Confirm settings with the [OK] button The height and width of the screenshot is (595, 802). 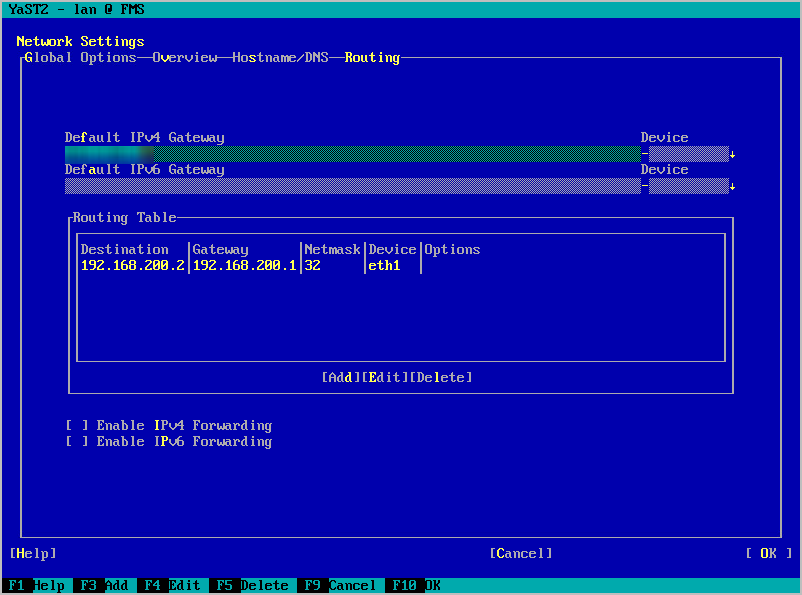coord(768,554)
